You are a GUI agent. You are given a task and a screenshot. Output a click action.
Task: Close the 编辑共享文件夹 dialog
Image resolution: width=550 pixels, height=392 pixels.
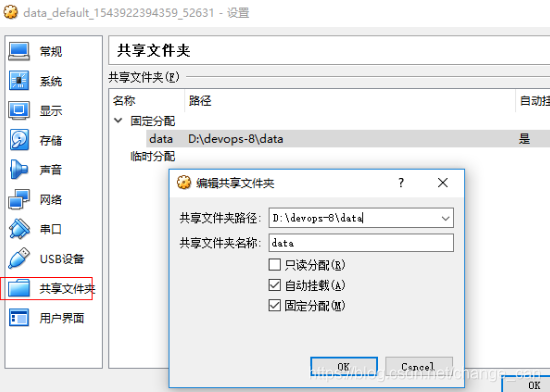[x=443, y=182]
